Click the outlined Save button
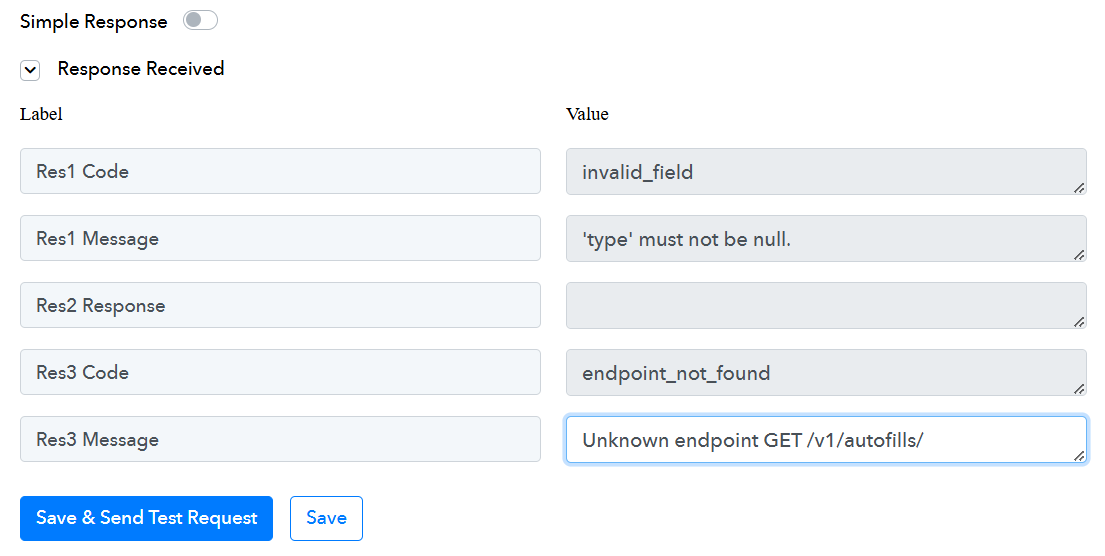The width and height of the screenshot is (1105, 556). click(x=326, y=518)
